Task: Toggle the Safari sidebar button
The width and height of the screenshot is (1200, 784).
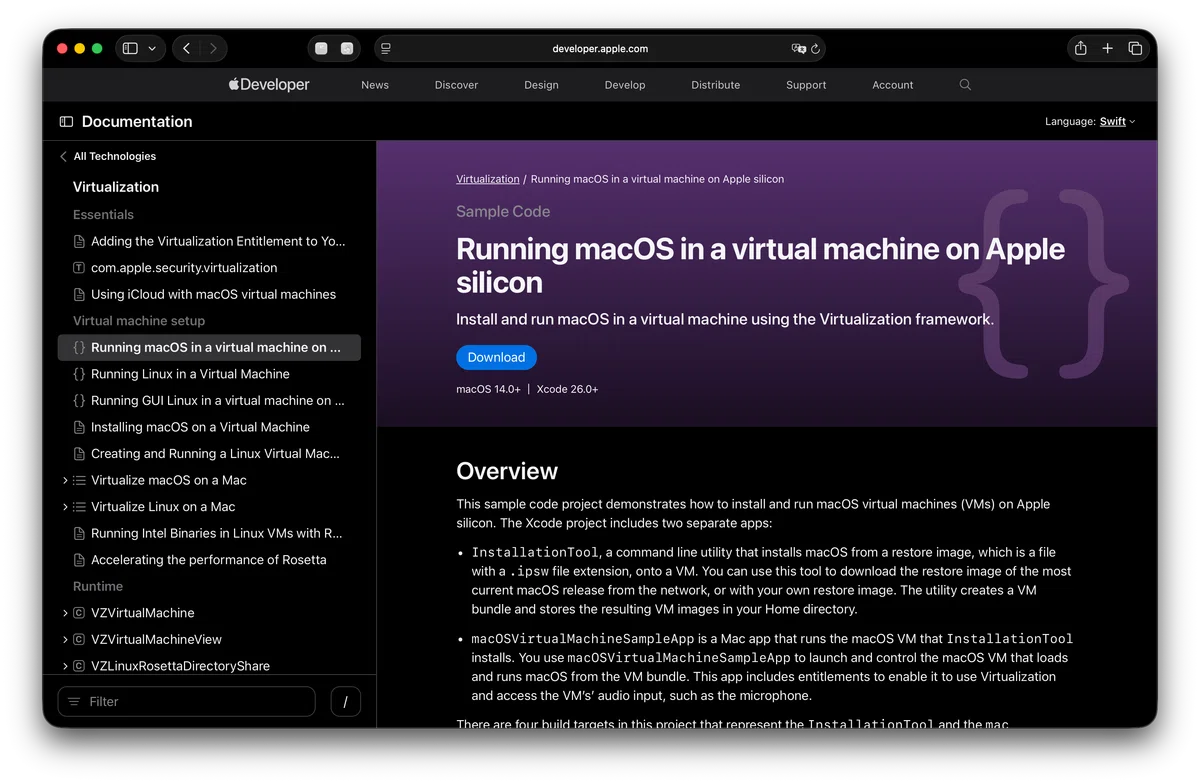Action: (x=130, y=48)
